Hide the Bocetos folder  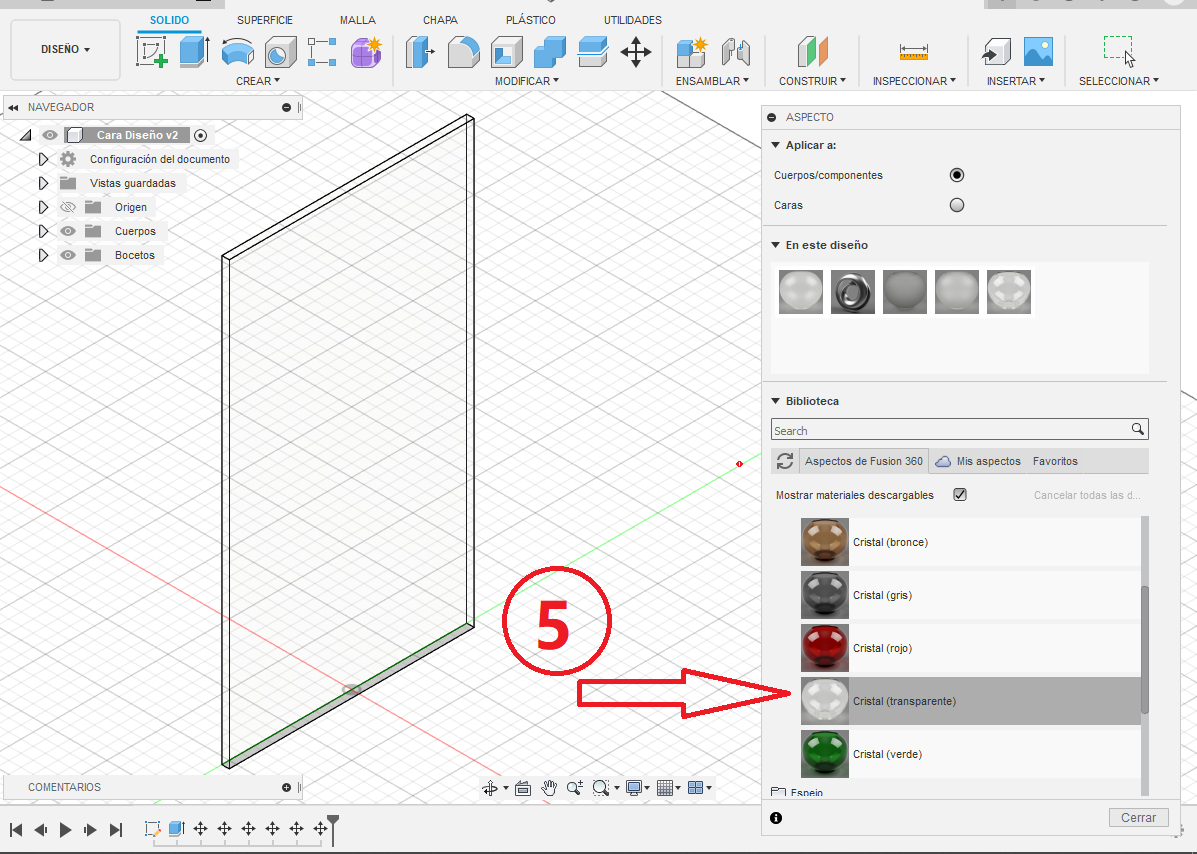point(68,255)
